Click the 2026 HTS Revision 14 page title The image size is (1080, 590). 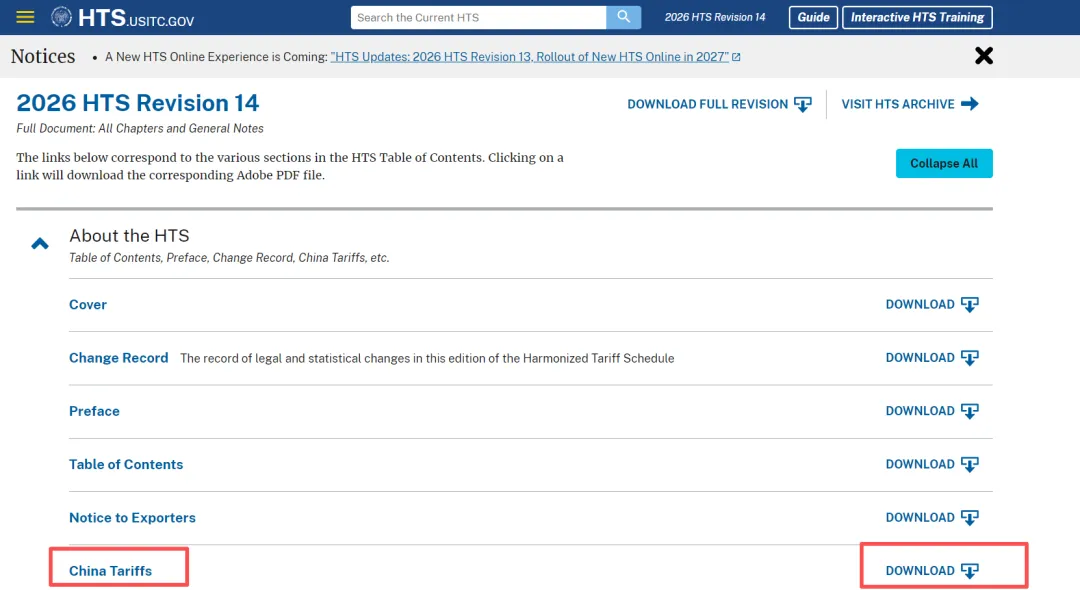click(x=138, y=103)
